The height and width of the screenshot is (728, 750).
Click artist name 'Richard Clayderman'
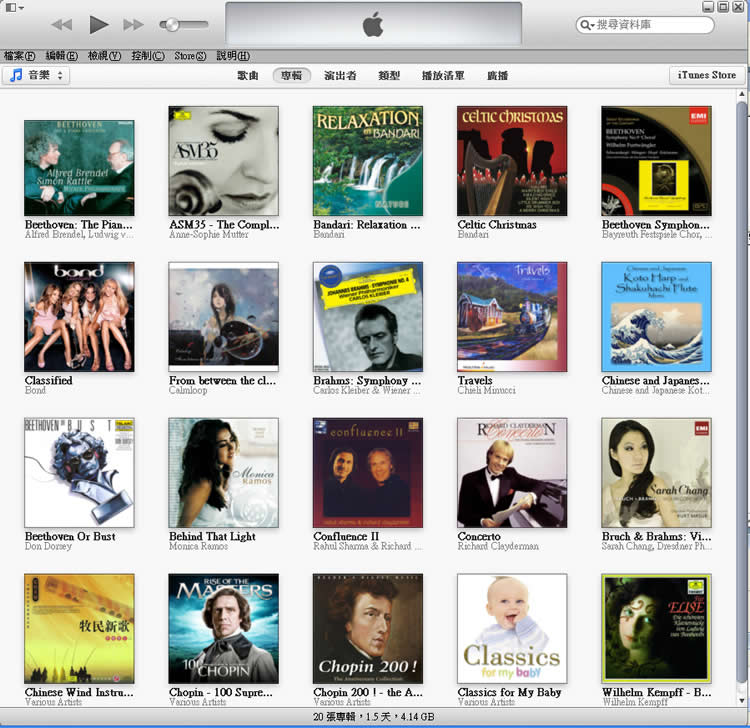(498, 546)
